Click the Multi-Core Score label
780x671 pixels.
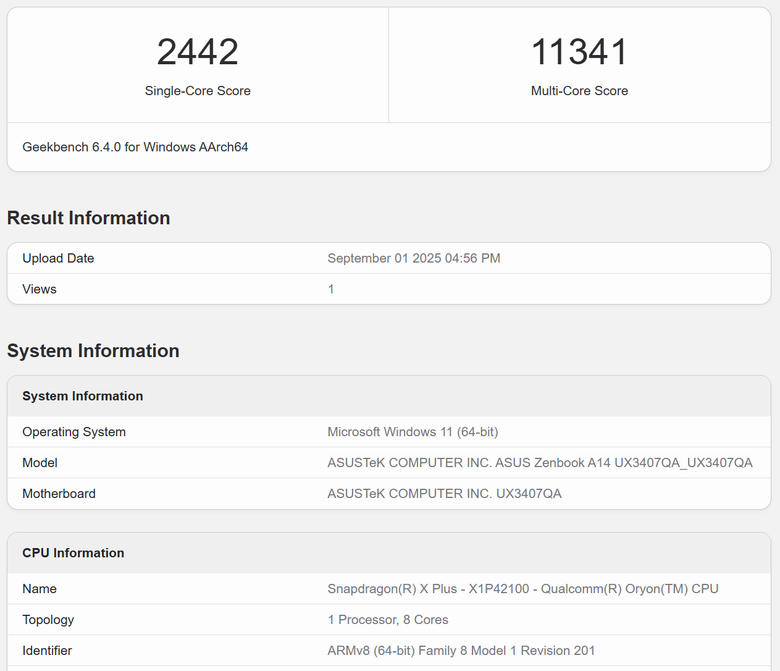pyautogui.click(x=579, y=91)
